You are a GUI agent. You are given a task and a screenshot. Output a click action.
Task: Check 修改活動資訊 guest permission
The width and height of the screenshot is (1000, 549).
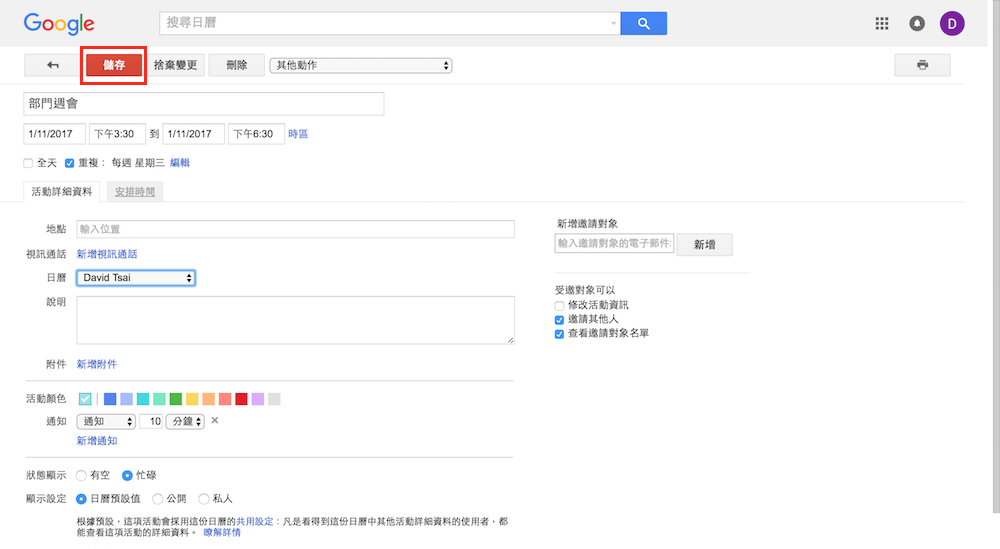pos(560,305)
